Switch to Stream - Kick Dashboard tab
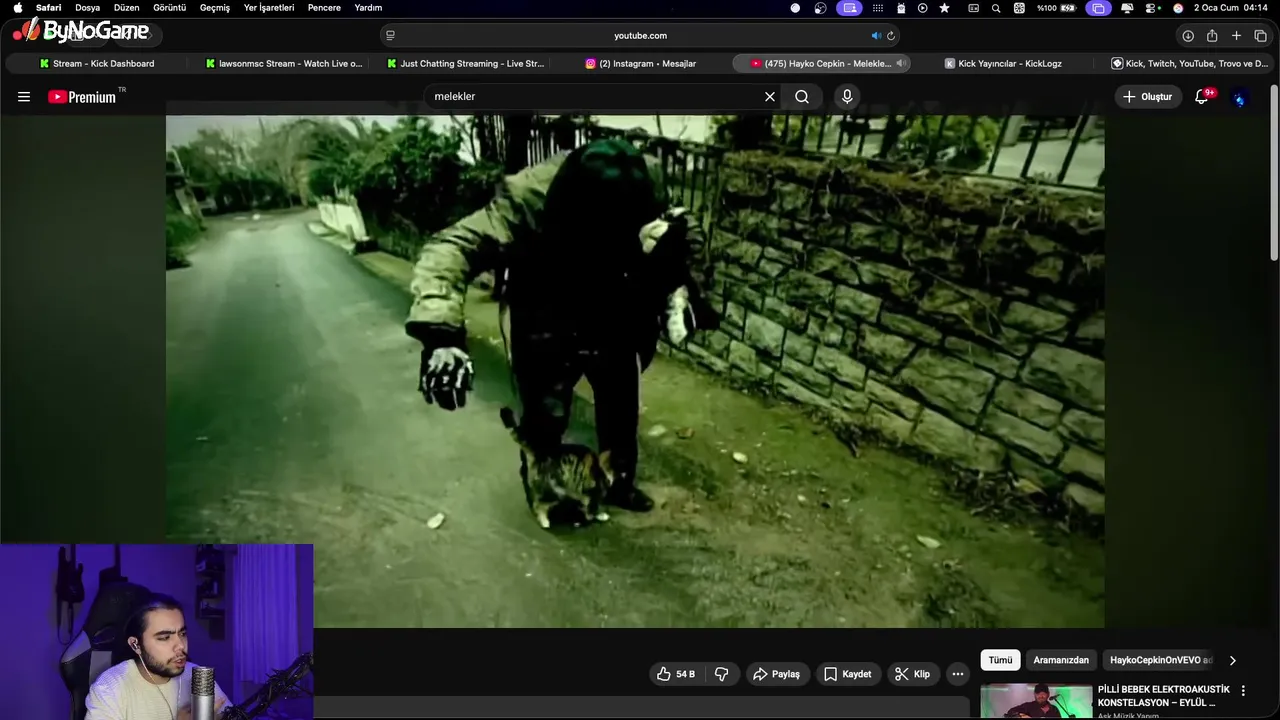The width and height of the screenshot is (1280, 720). coord(97,63)
